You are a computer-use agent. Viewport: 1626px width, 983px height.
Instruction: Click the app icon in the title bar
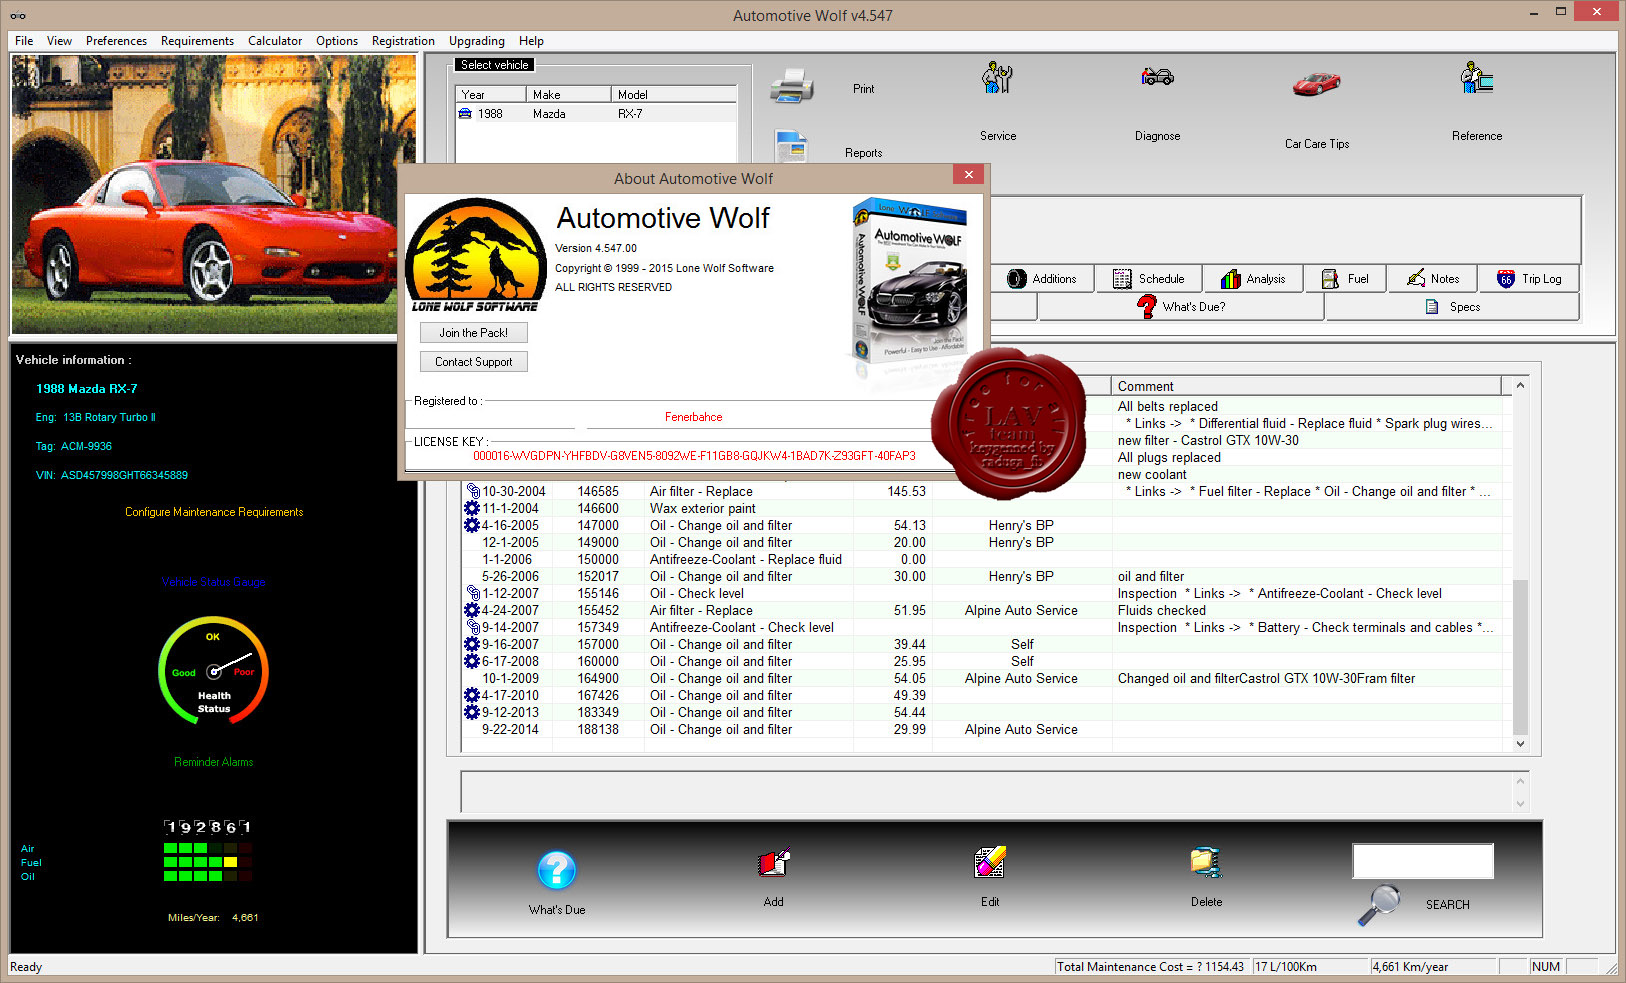(x=17, y=15)
